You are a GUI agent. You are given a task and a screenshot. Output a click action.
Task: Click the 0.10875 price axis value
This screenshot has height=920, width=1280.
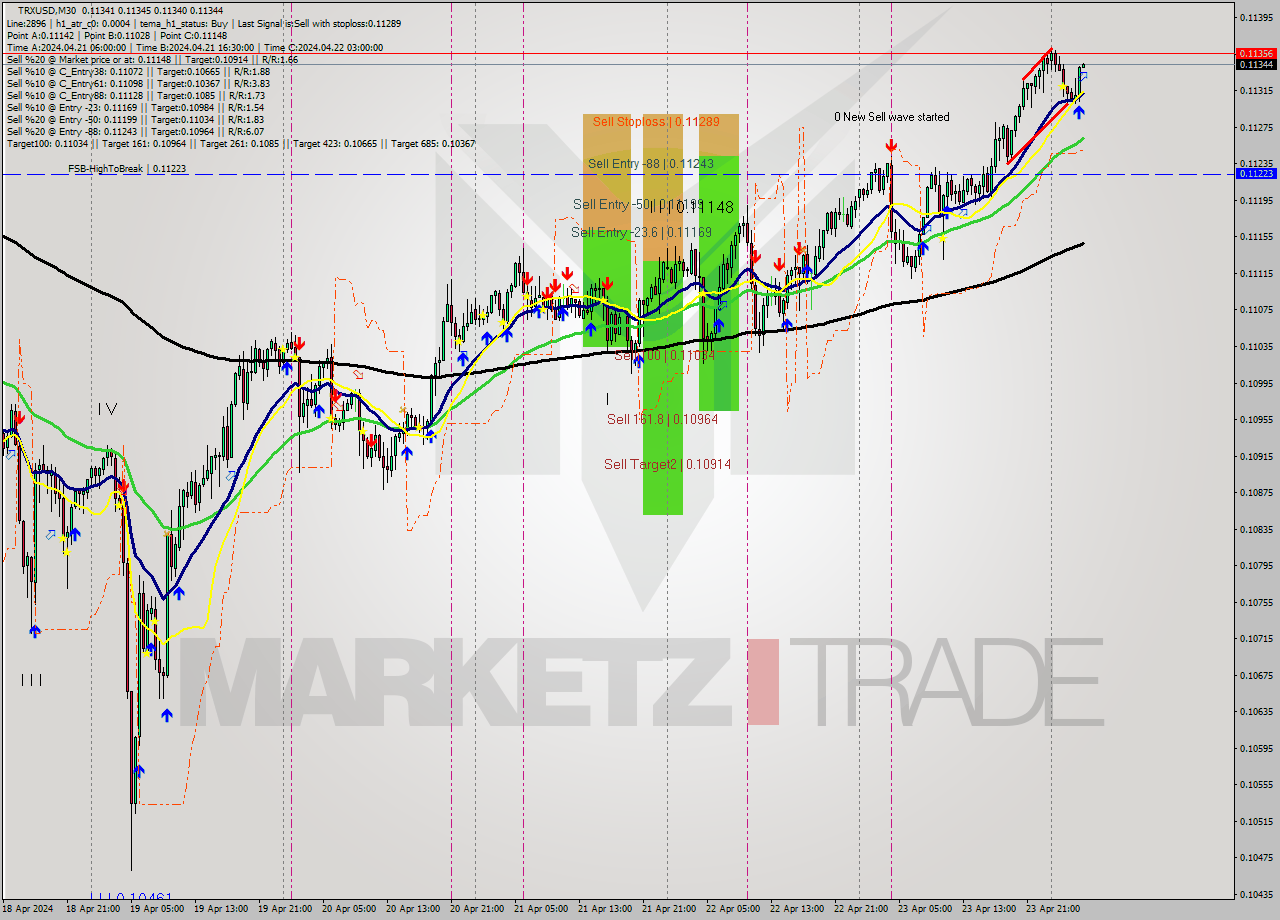tap(1255, 492)
